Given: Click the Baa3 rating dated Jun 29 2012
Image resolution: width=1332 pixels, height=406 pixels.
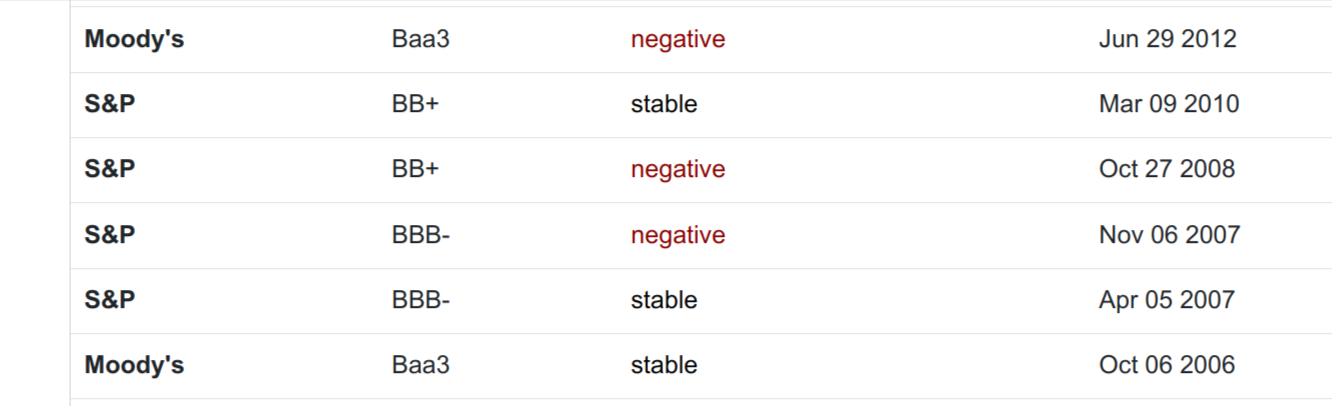Looking at the screenshot, I should (x=420, y=39).
